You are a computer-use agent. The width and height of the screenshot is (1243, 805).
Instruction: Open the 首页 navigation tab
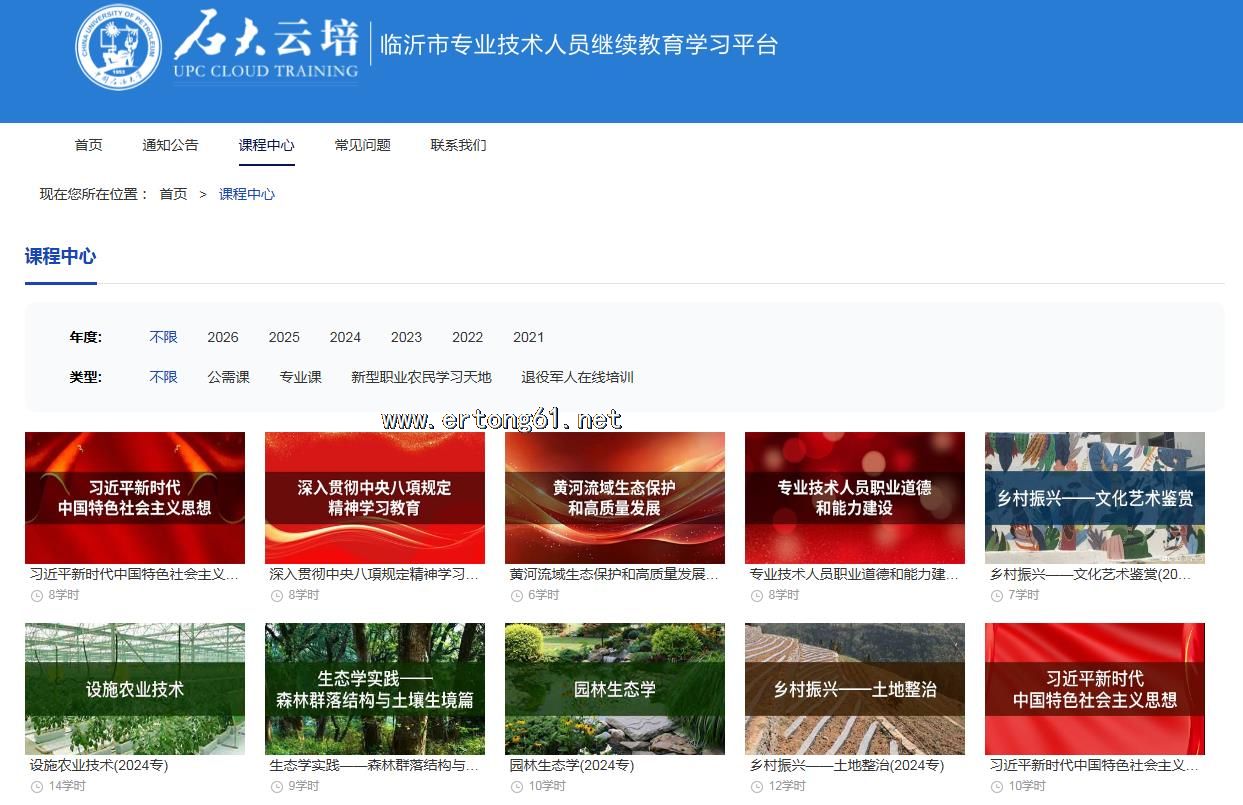(x=88, y=145)
